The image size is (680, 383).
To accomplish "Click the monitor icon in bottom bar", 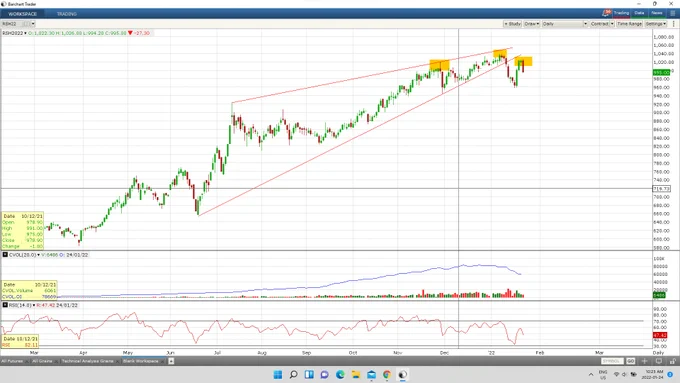I will point(659,361).
